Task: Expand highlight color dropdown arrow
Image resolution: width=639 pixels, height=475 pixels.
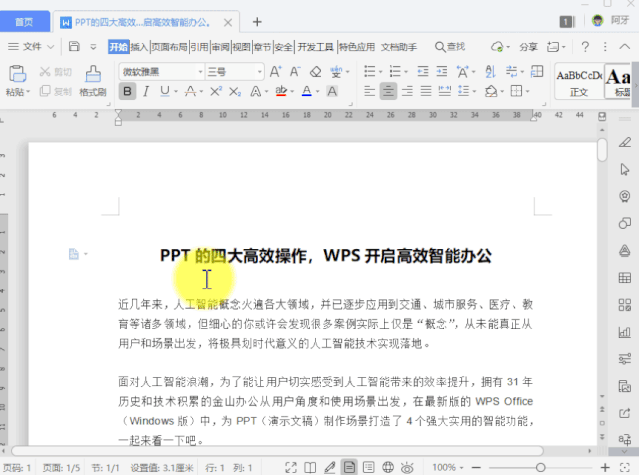Action: tap(292, 92)
